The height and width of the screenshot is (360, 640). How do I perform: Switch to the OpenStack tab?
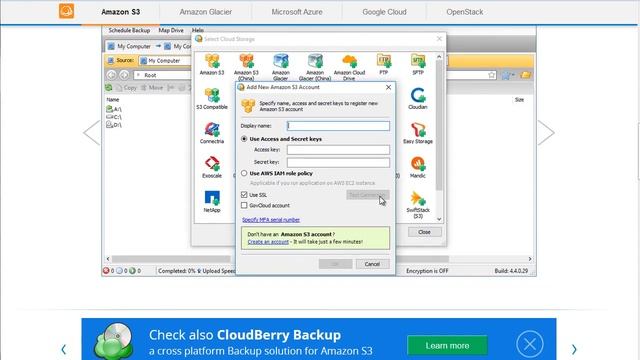tap(464, 12)
